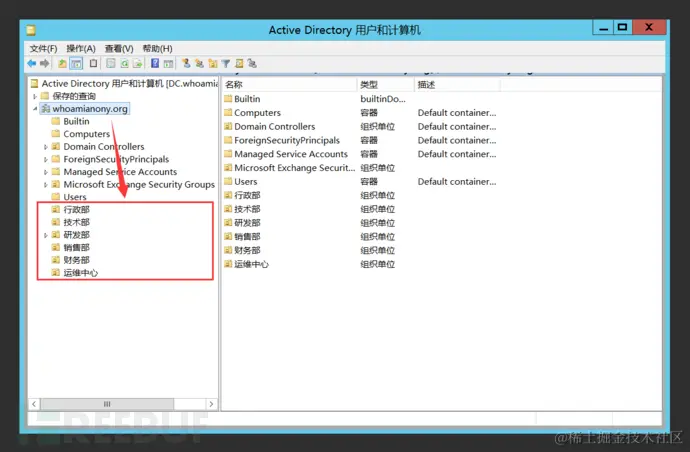
Task: Sort by the 描述 column header
Action: pyautogui.click(x=457, y=85)
